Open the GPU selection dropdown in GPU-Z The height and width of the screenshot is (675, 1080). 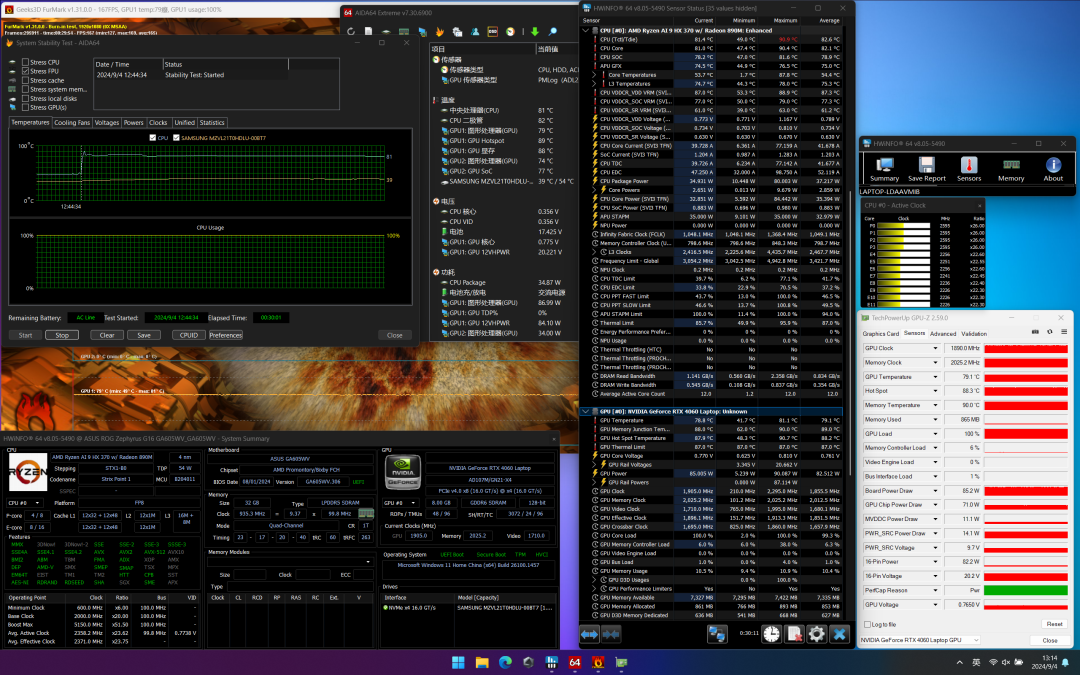[x=974, y=640]
